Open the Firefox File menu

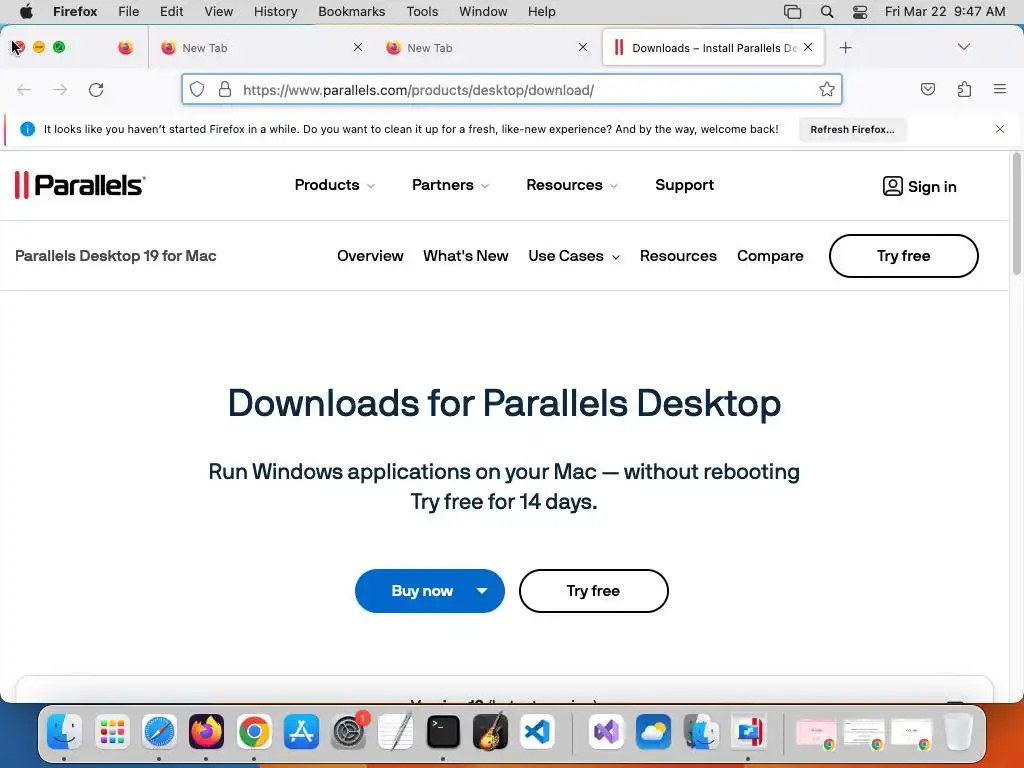tap(128, 12)
